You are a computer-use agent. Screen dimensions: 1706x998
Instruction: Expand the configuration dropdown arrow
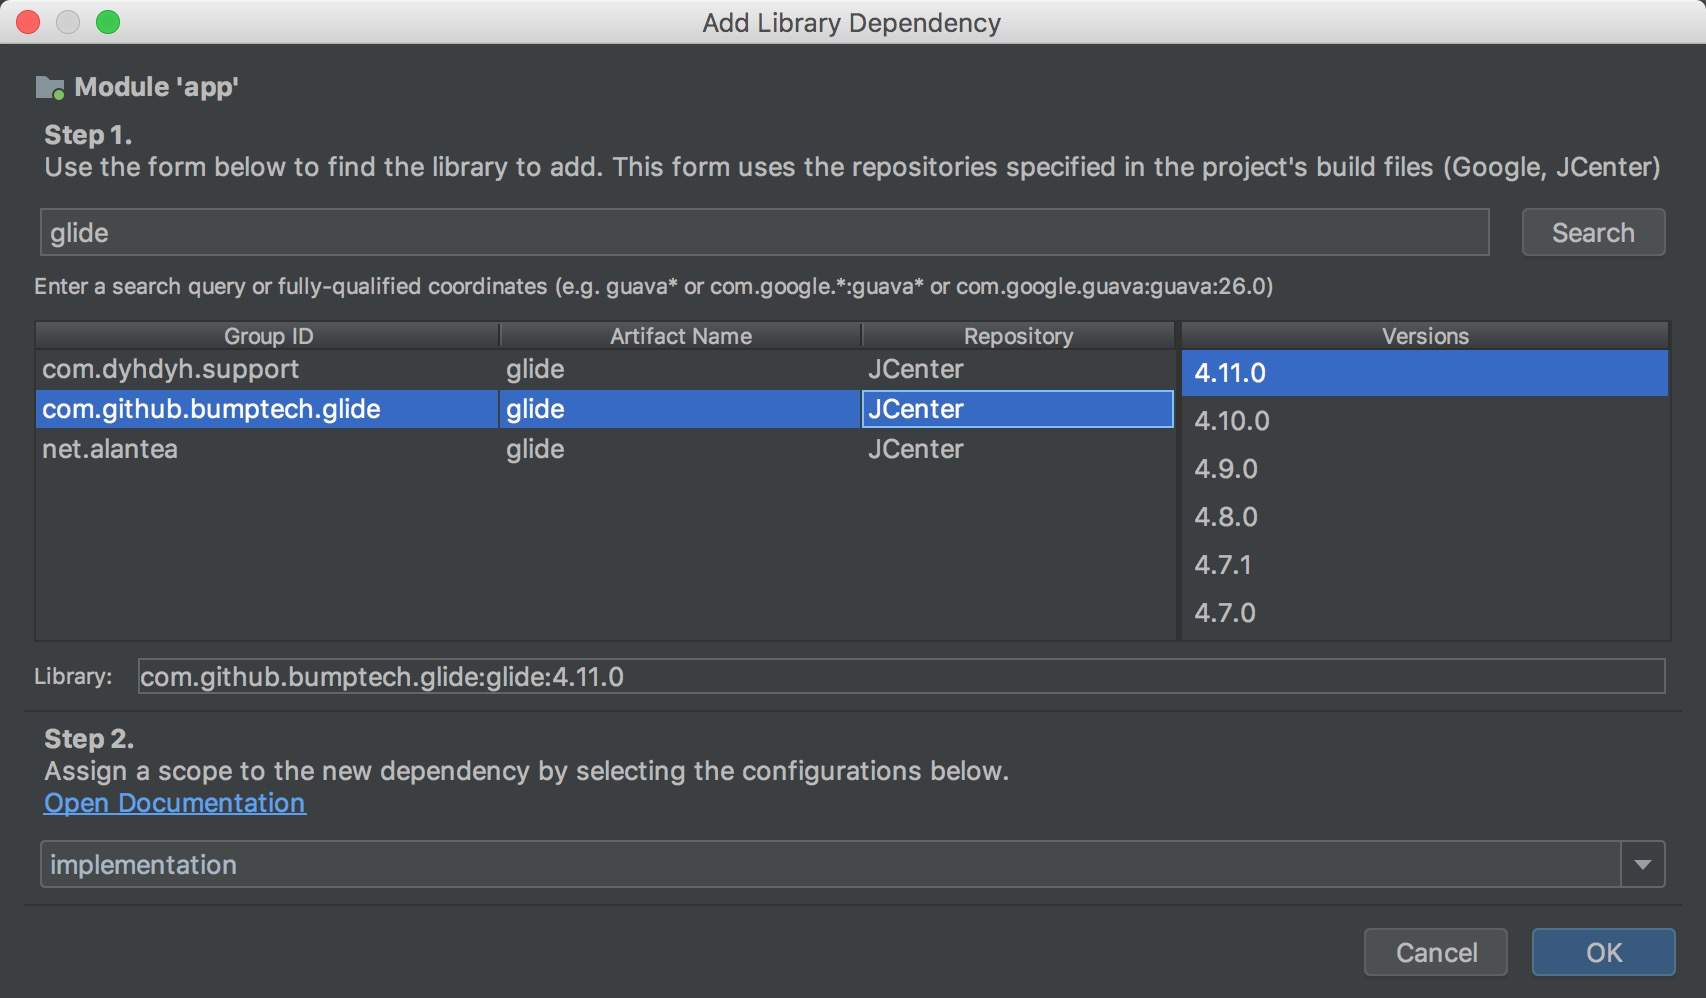[1643, 865]
